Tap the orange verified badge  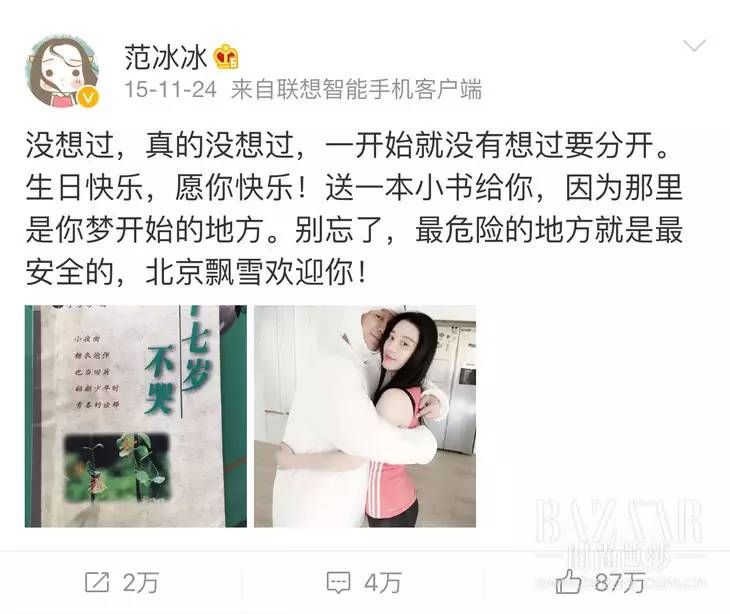click(88, 97)
